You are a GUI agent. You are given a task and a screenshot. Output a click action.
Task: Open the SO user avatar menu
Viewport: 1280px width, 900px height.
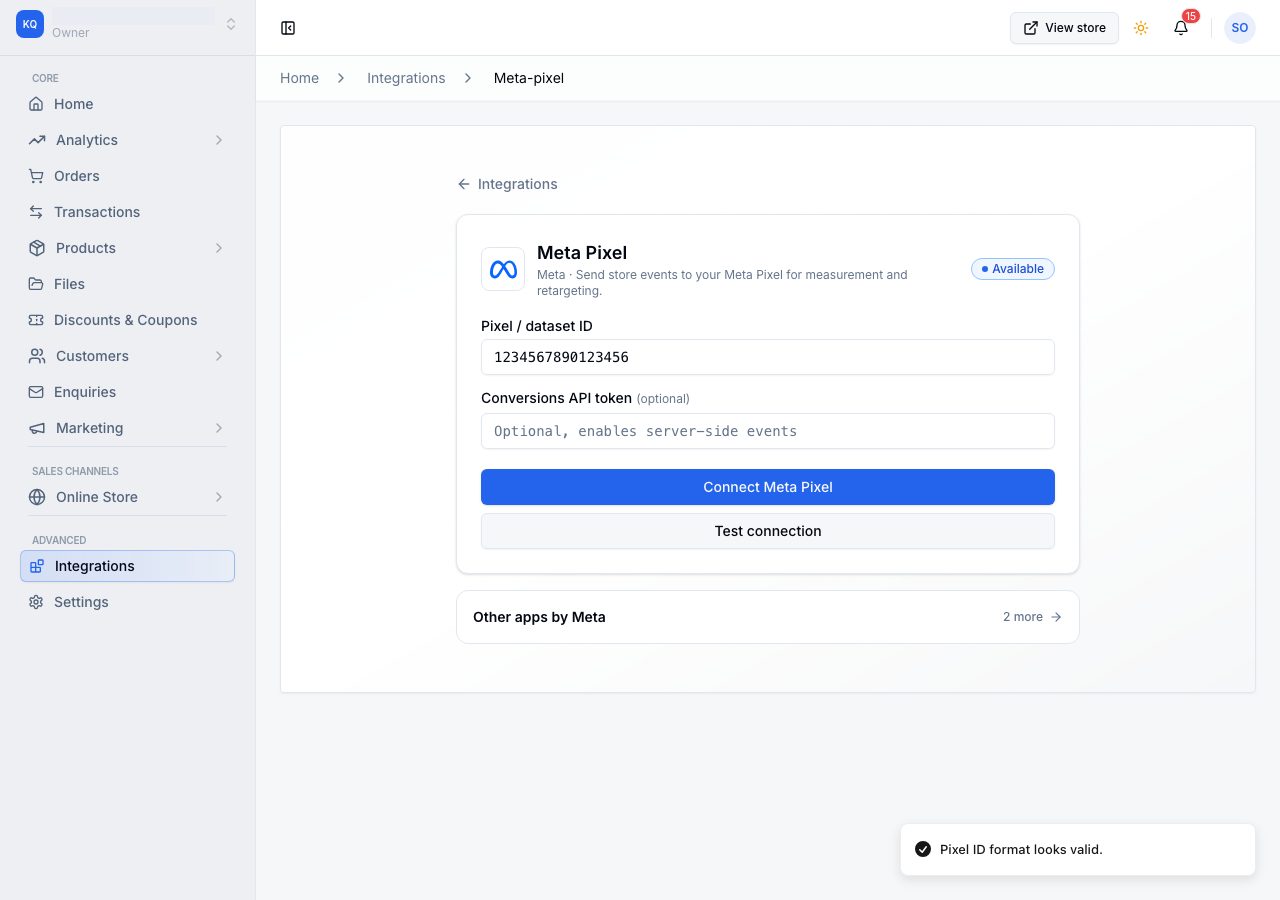coord(1240,28)
